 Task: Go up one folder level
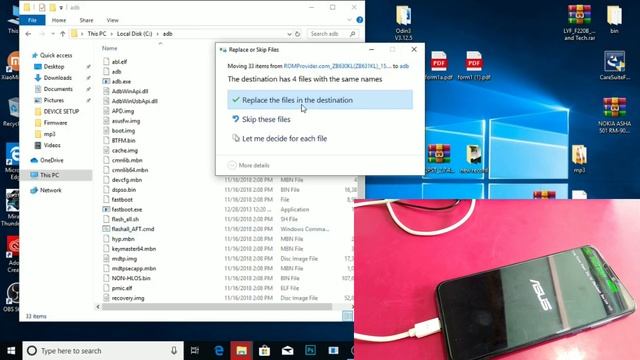point(62,34)
